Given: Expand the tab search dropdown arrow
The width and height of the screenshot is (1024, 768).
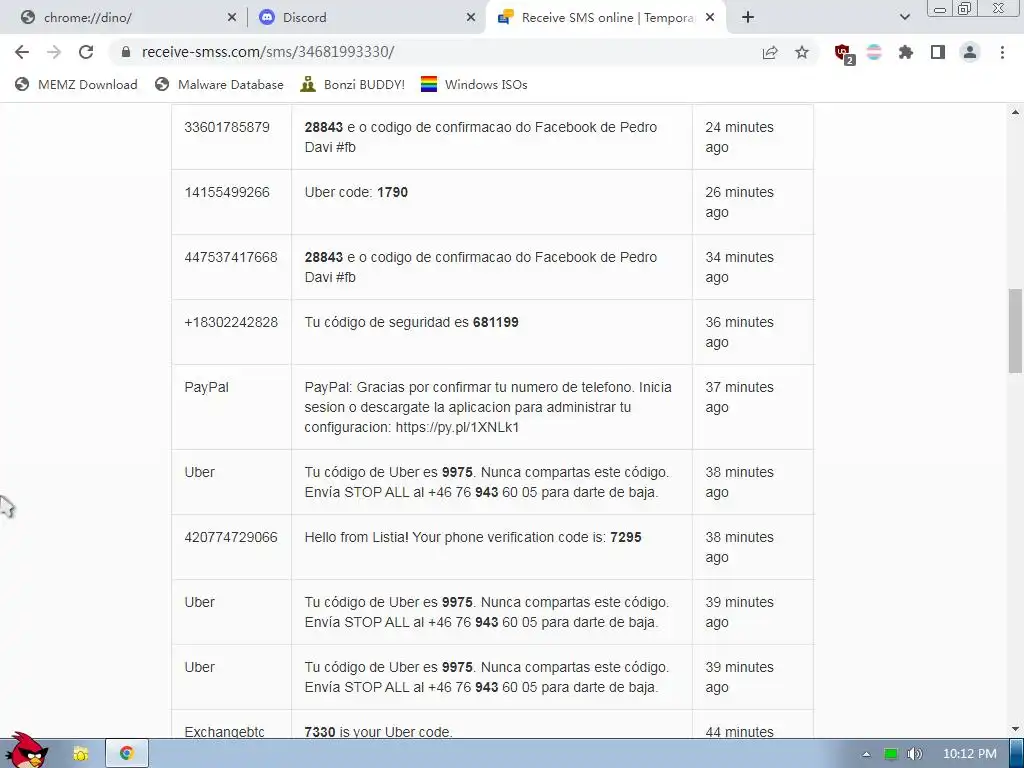Looking at the screenshot, I should [904, 18].
